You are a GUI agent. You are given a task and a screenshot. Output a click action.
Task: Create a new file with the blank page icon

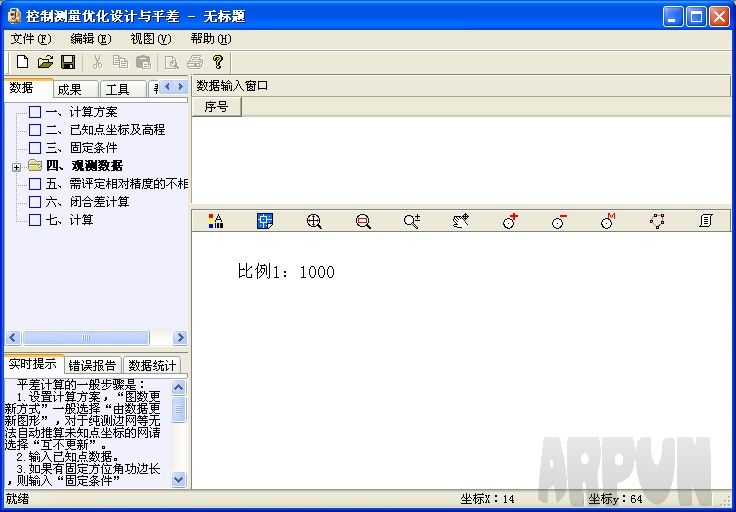click(22, 62)
